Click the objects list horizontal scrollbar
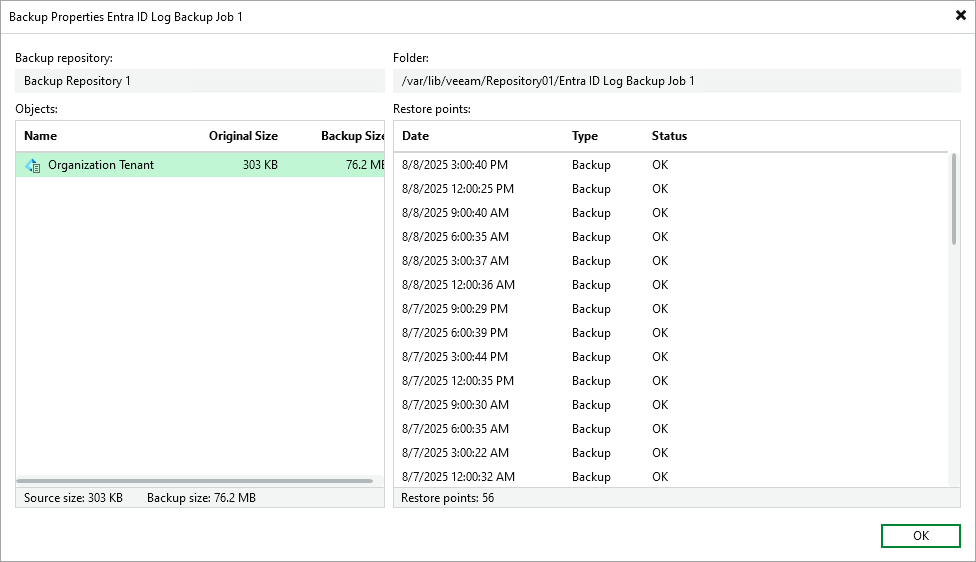 (195, 481)
